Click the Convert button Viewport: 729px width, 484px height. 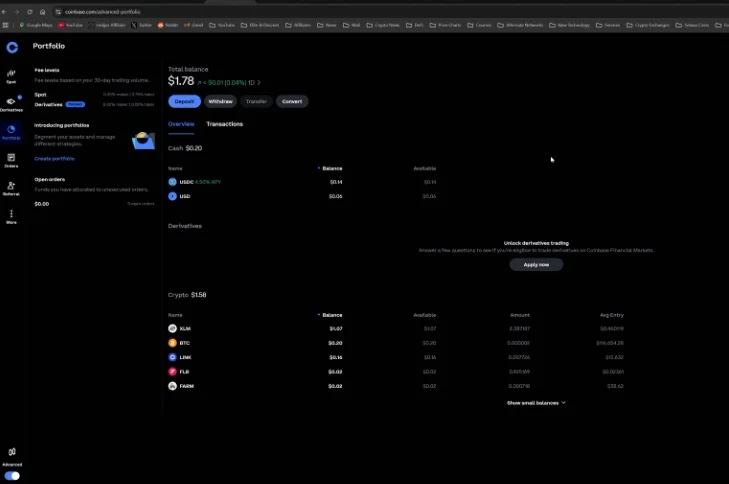(x=292, y=101)
